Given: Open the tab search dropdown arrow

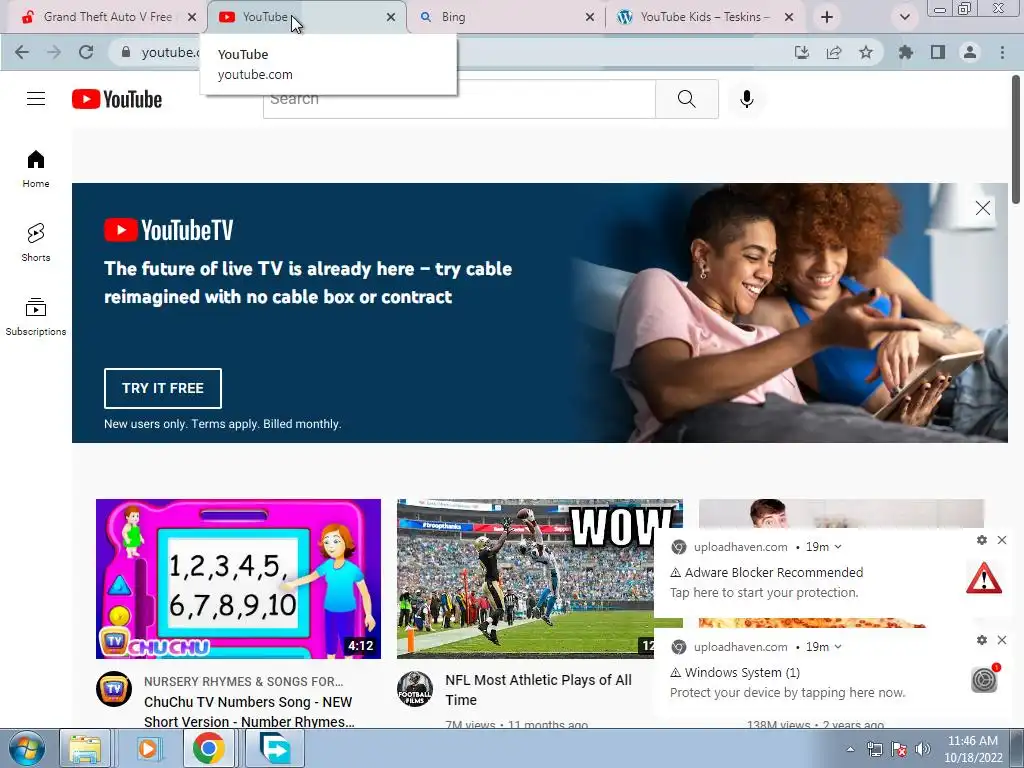Looking at the screenshot, I should coord(904,17).
